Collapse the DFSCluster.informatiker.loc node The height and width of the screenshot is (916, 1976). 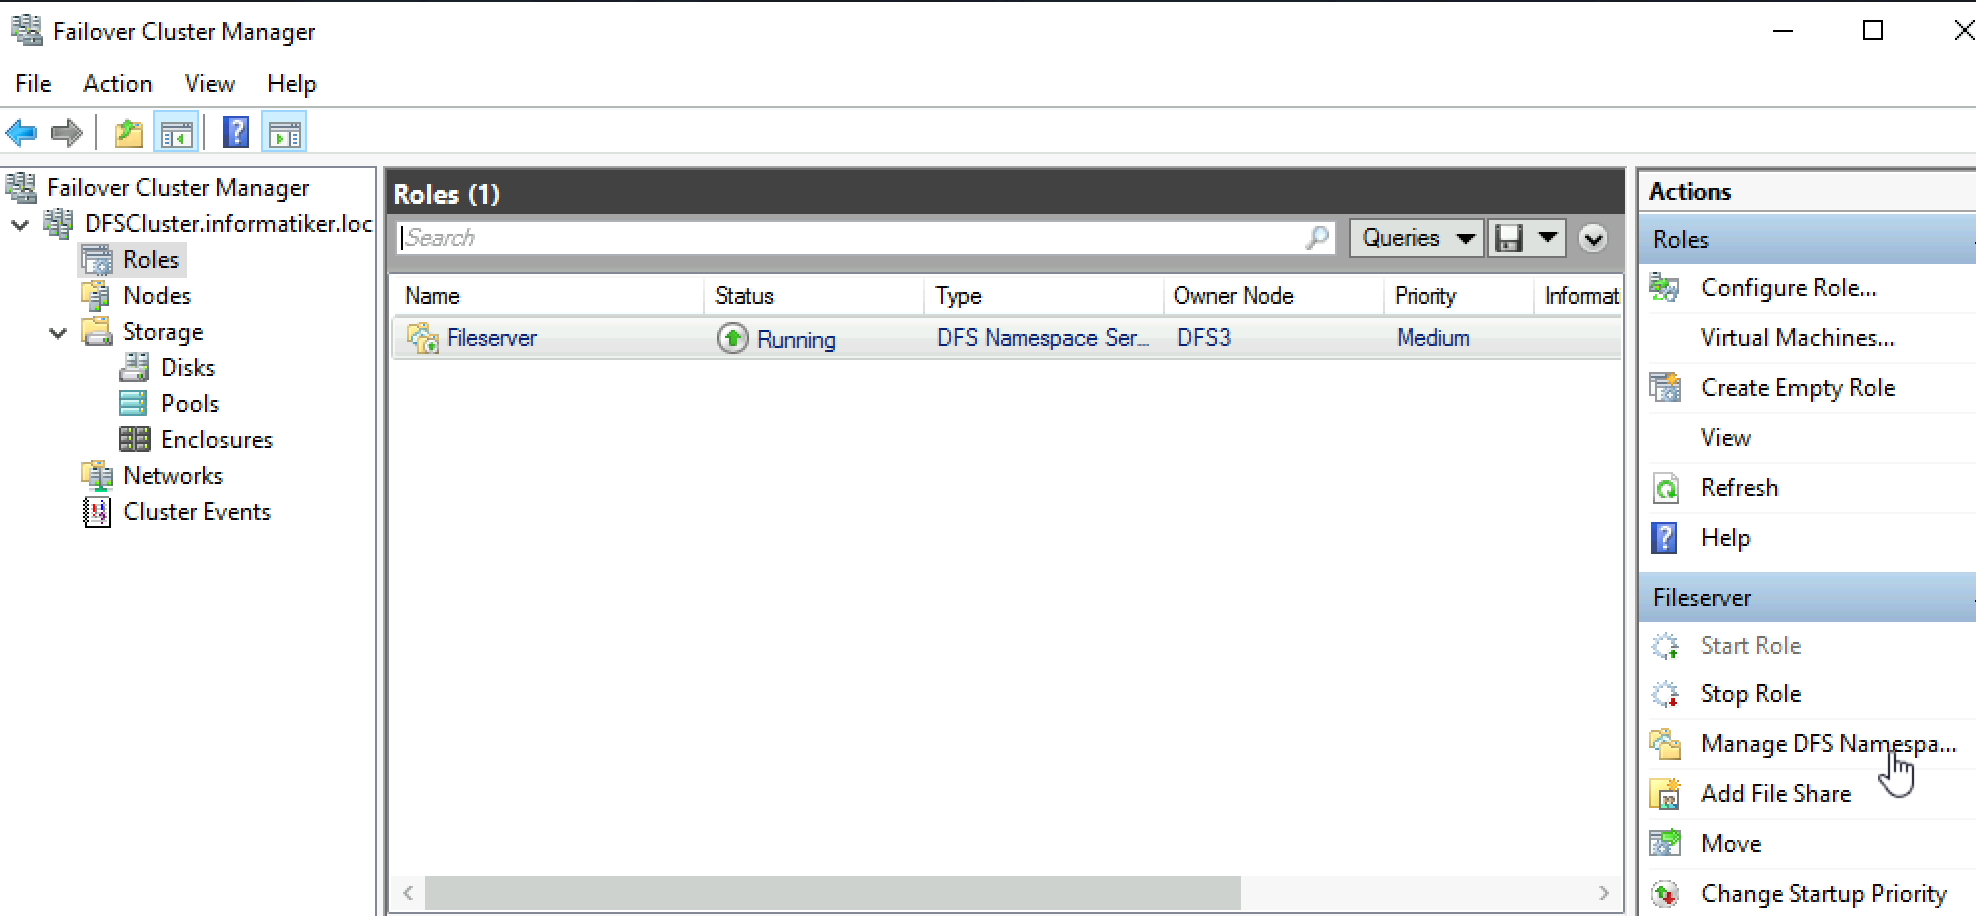click(x=20, y=225)
